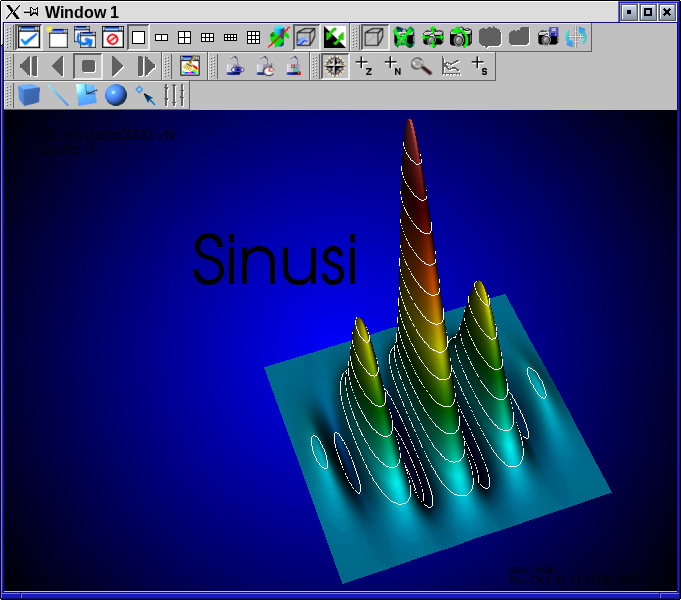Create a new visualization window

click(x=56, y=38)
